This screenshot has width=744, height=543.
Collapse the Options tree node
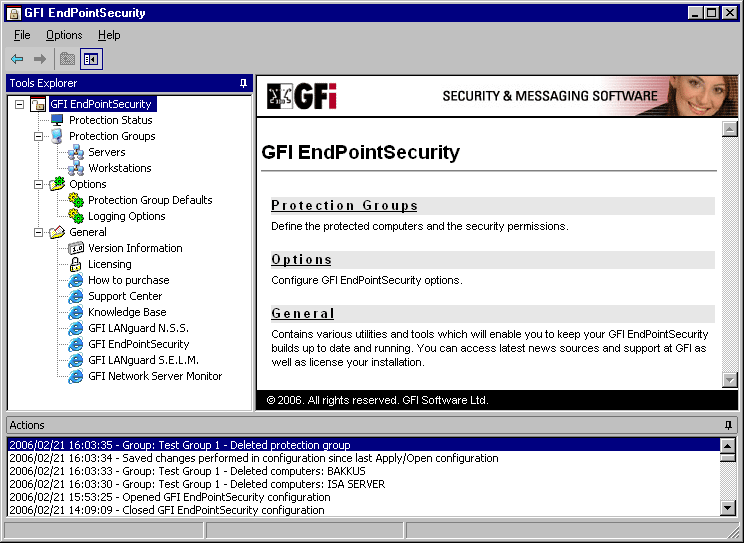pos(38,184)
